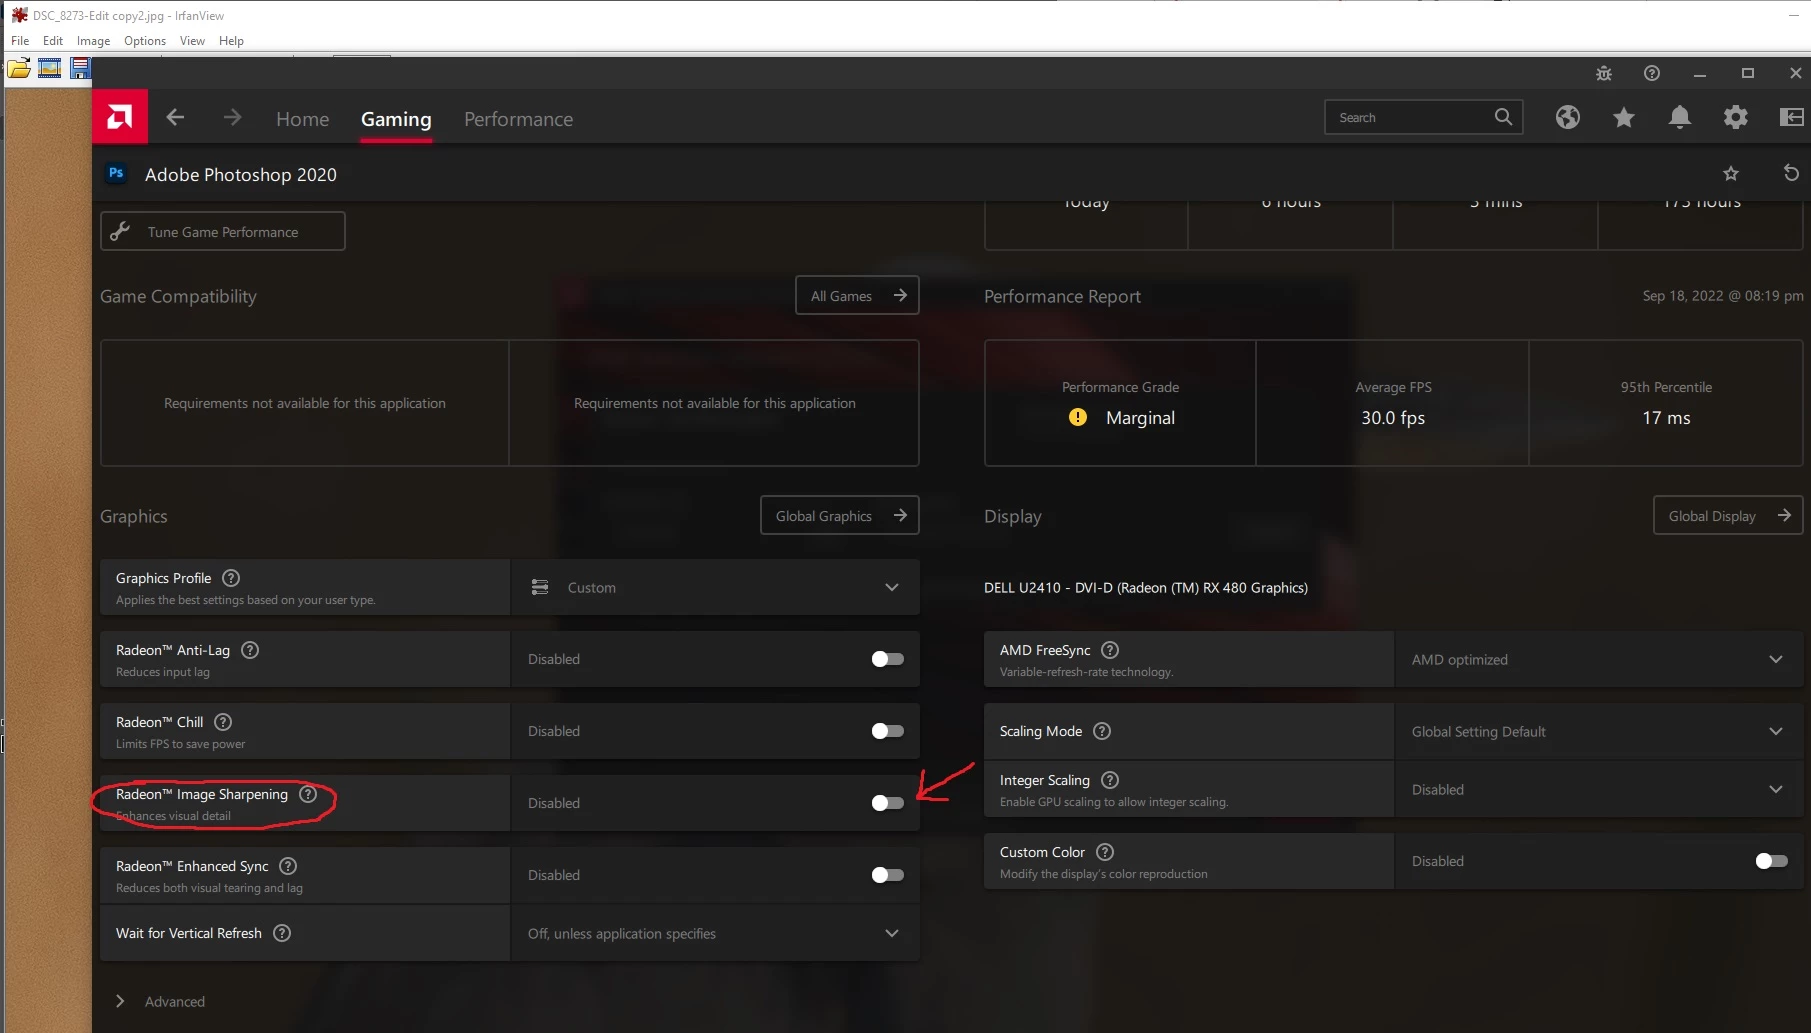The height and width of the screenshot is (1033, 1811).
Task: IrfanView: click the open folder icon
Action: point(19,69)
